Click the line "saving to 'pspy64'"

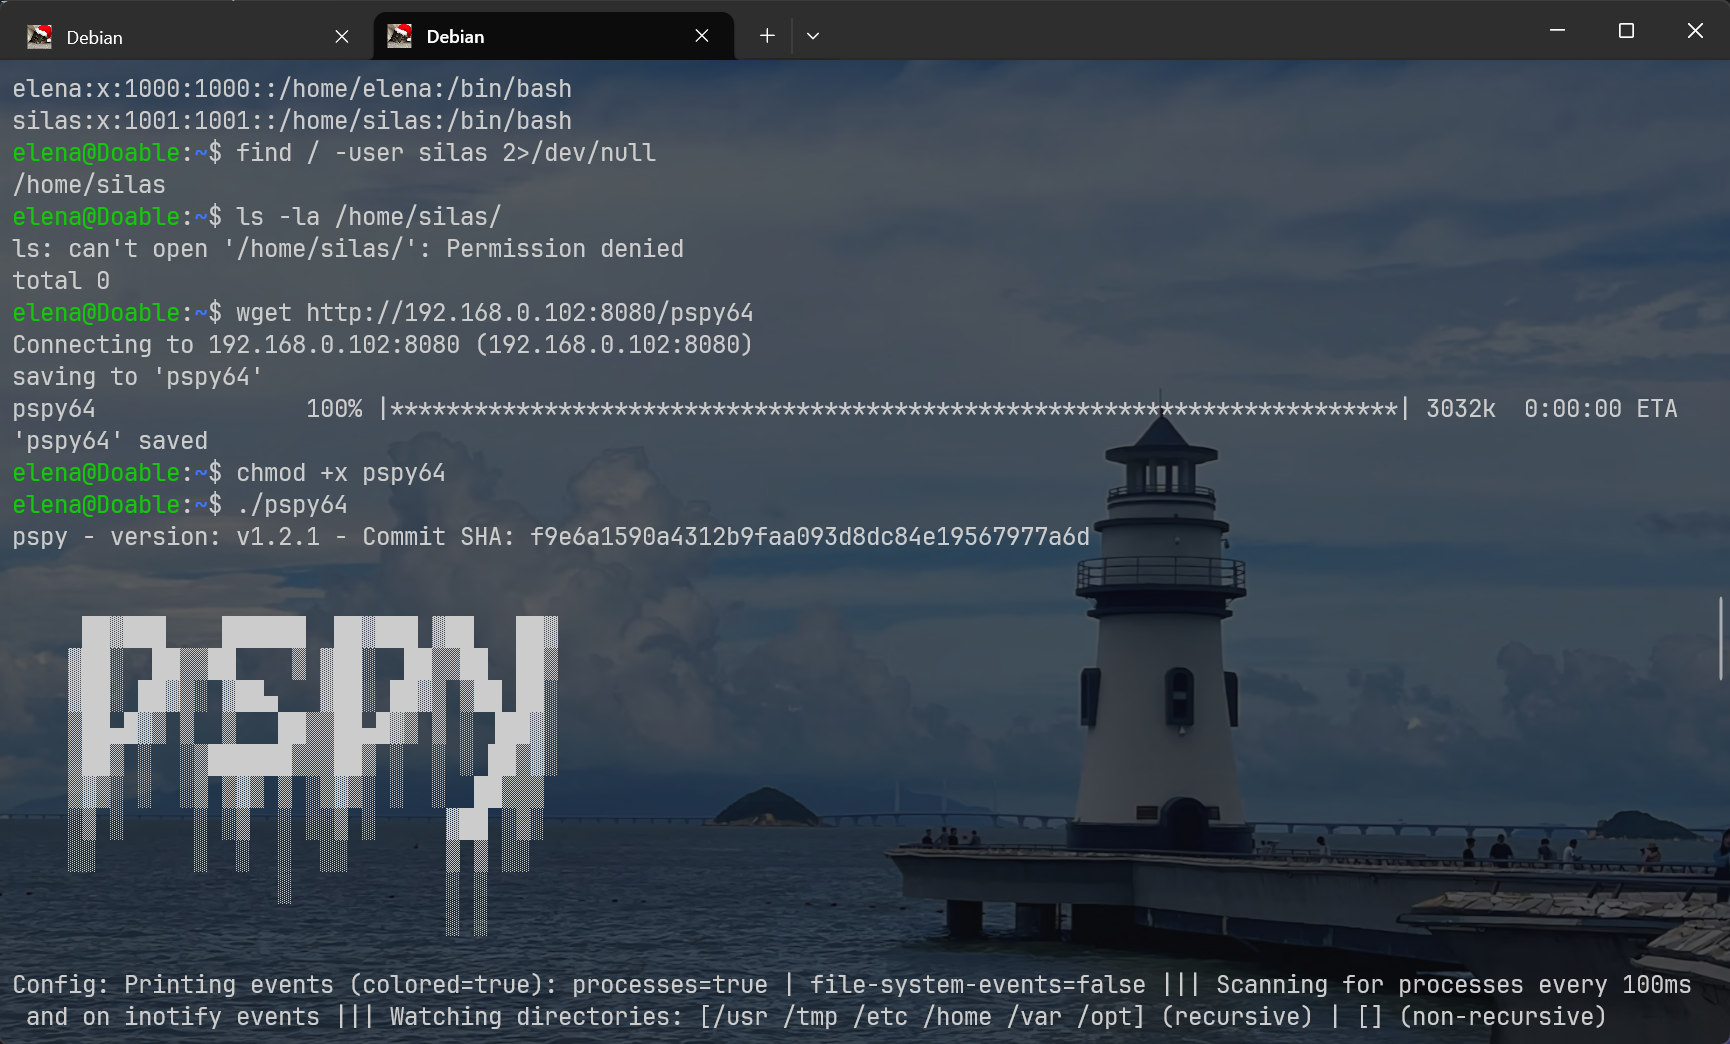click(138, 377)
